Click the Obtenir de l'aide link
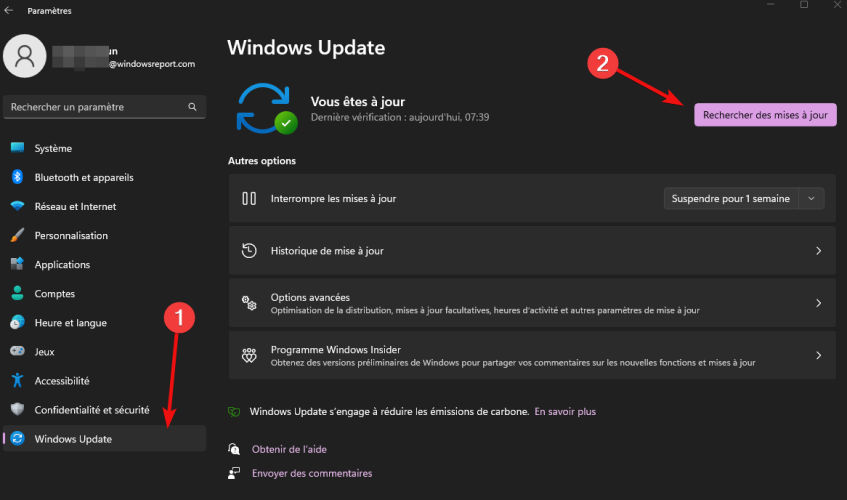 pyautogui.click(x=289, y=449)
